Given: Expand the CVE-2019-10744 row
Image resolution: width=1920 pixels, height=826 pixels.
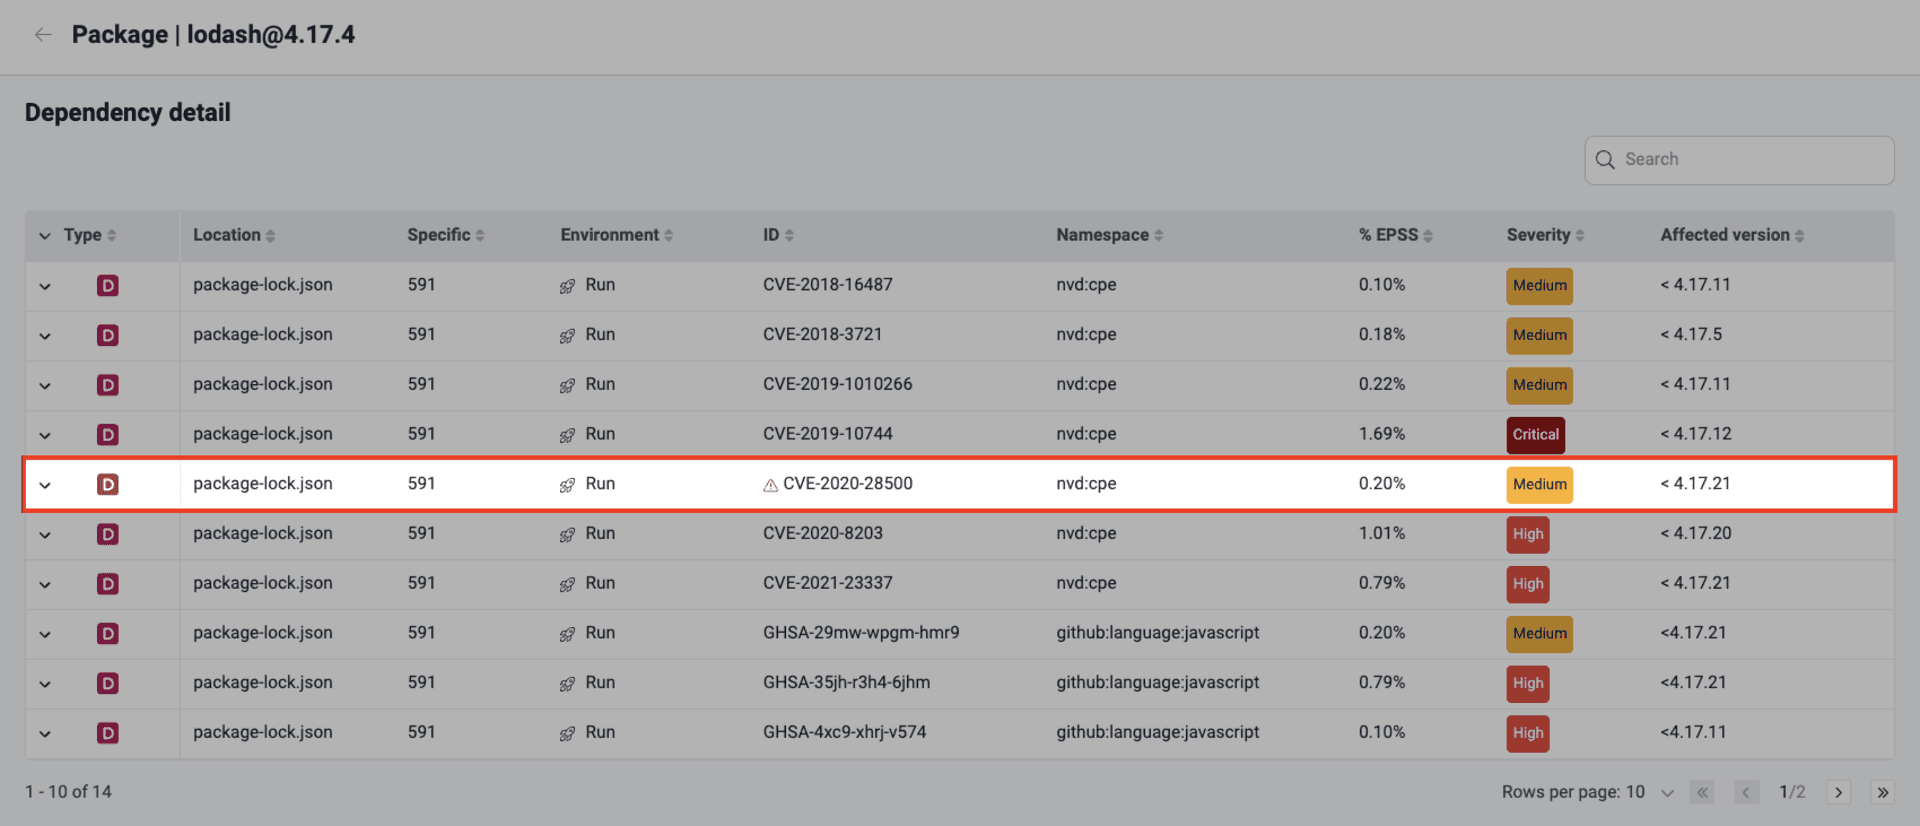Looking at the screenshot, I should click(45, 435).
